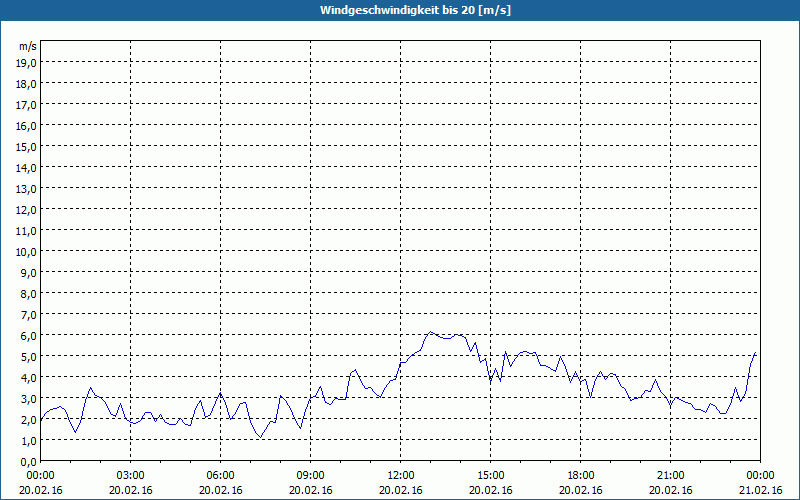Click the 09:00 time label
This screenshot has width=800, height=500.
click(311, 476)
